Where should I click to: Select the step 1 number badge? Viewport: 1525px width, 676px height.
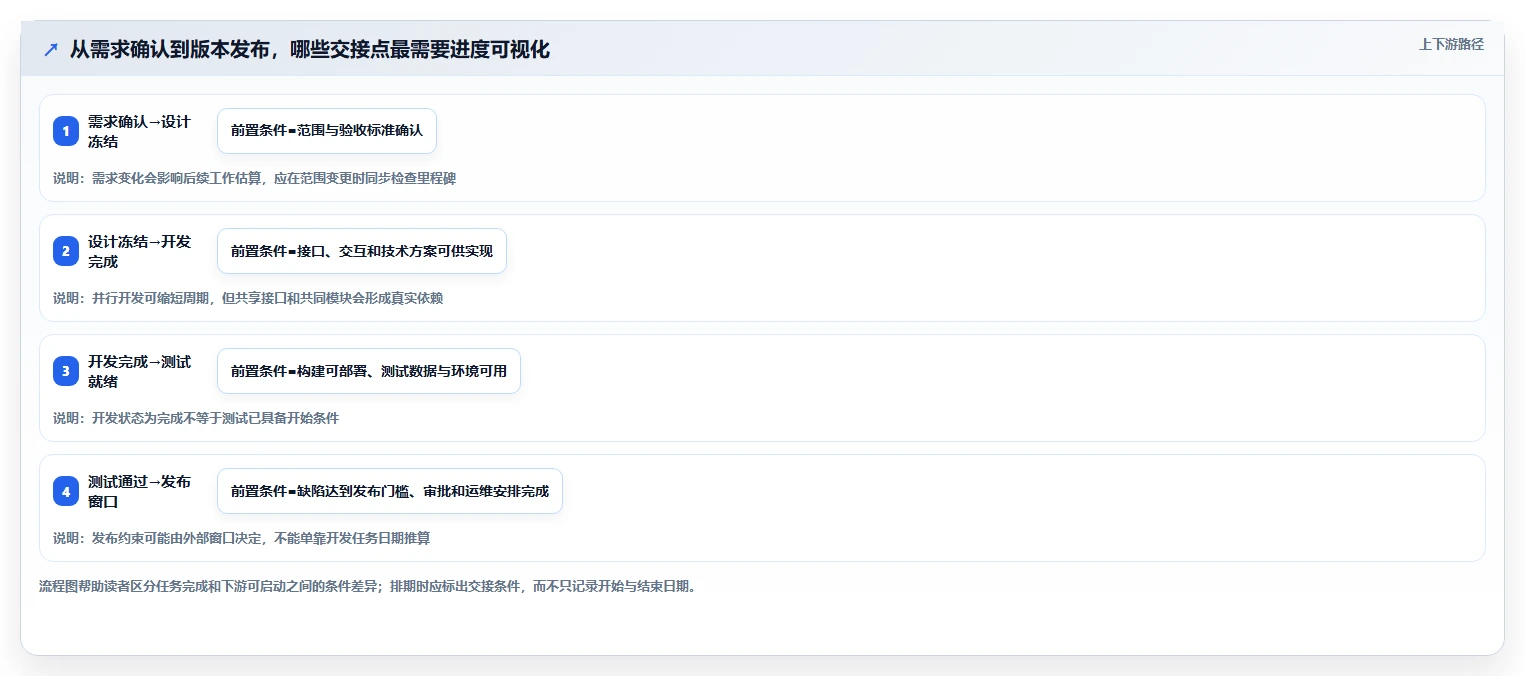coord(66,131)
